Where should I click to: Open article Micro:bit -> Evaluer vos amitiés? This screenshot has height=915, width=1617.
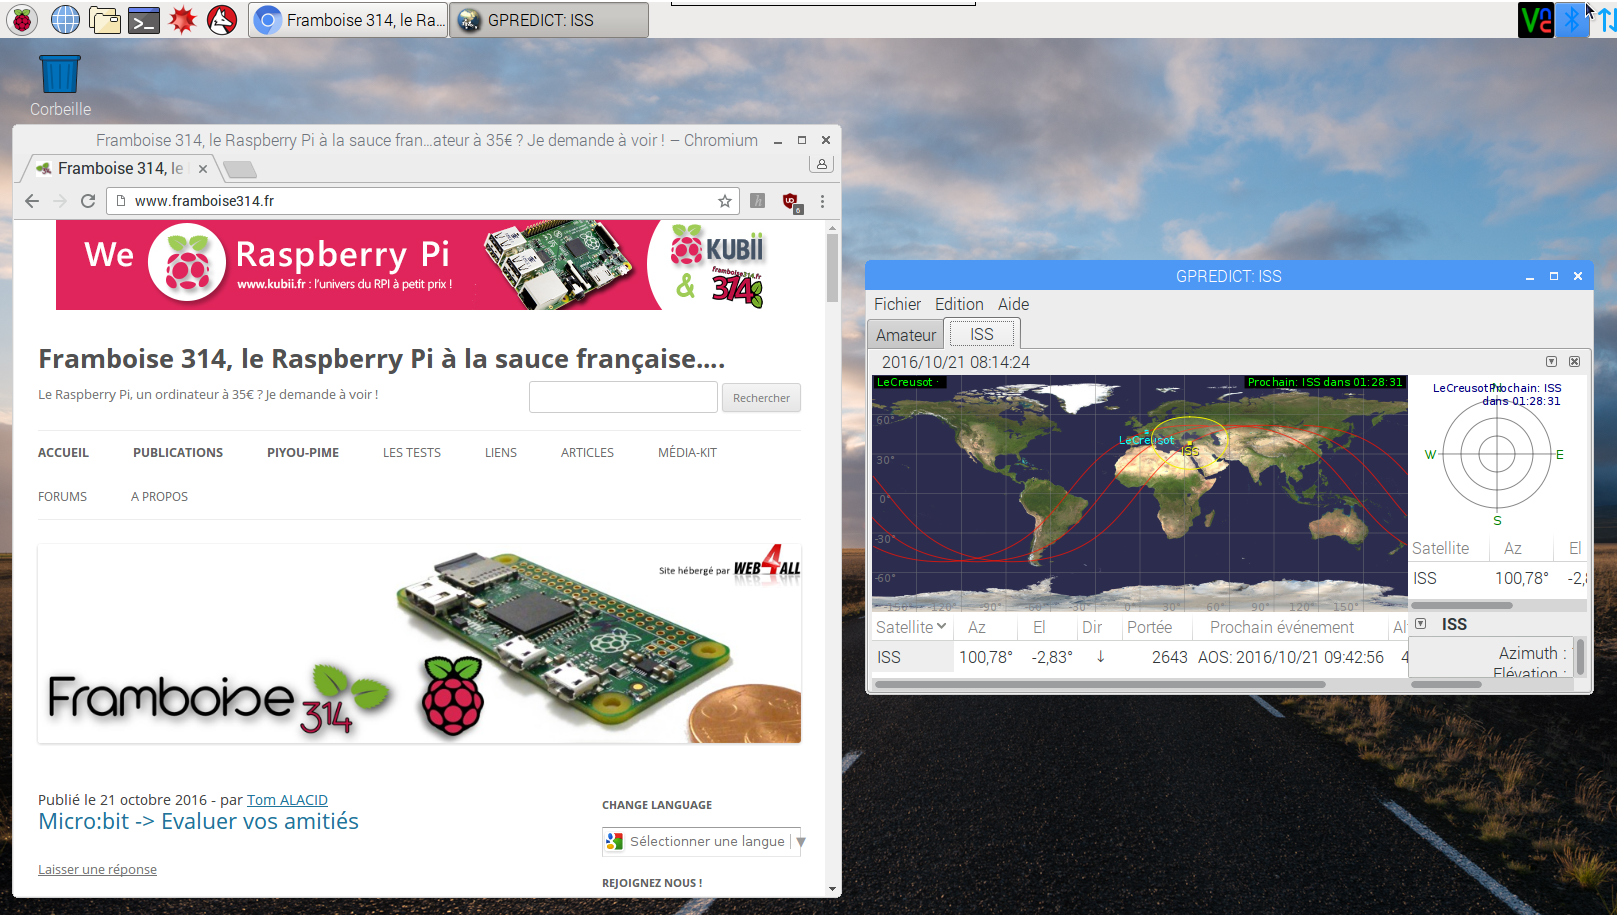click(198, 822)
